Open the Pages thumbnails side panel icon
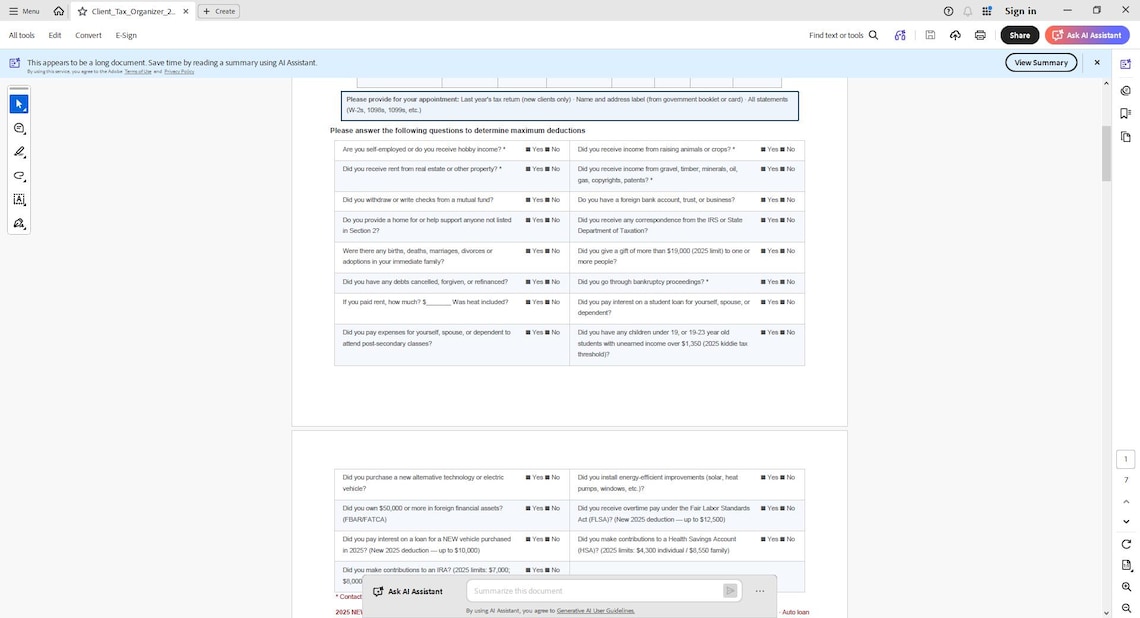The image size is (1140, 618). point(1125,137)
